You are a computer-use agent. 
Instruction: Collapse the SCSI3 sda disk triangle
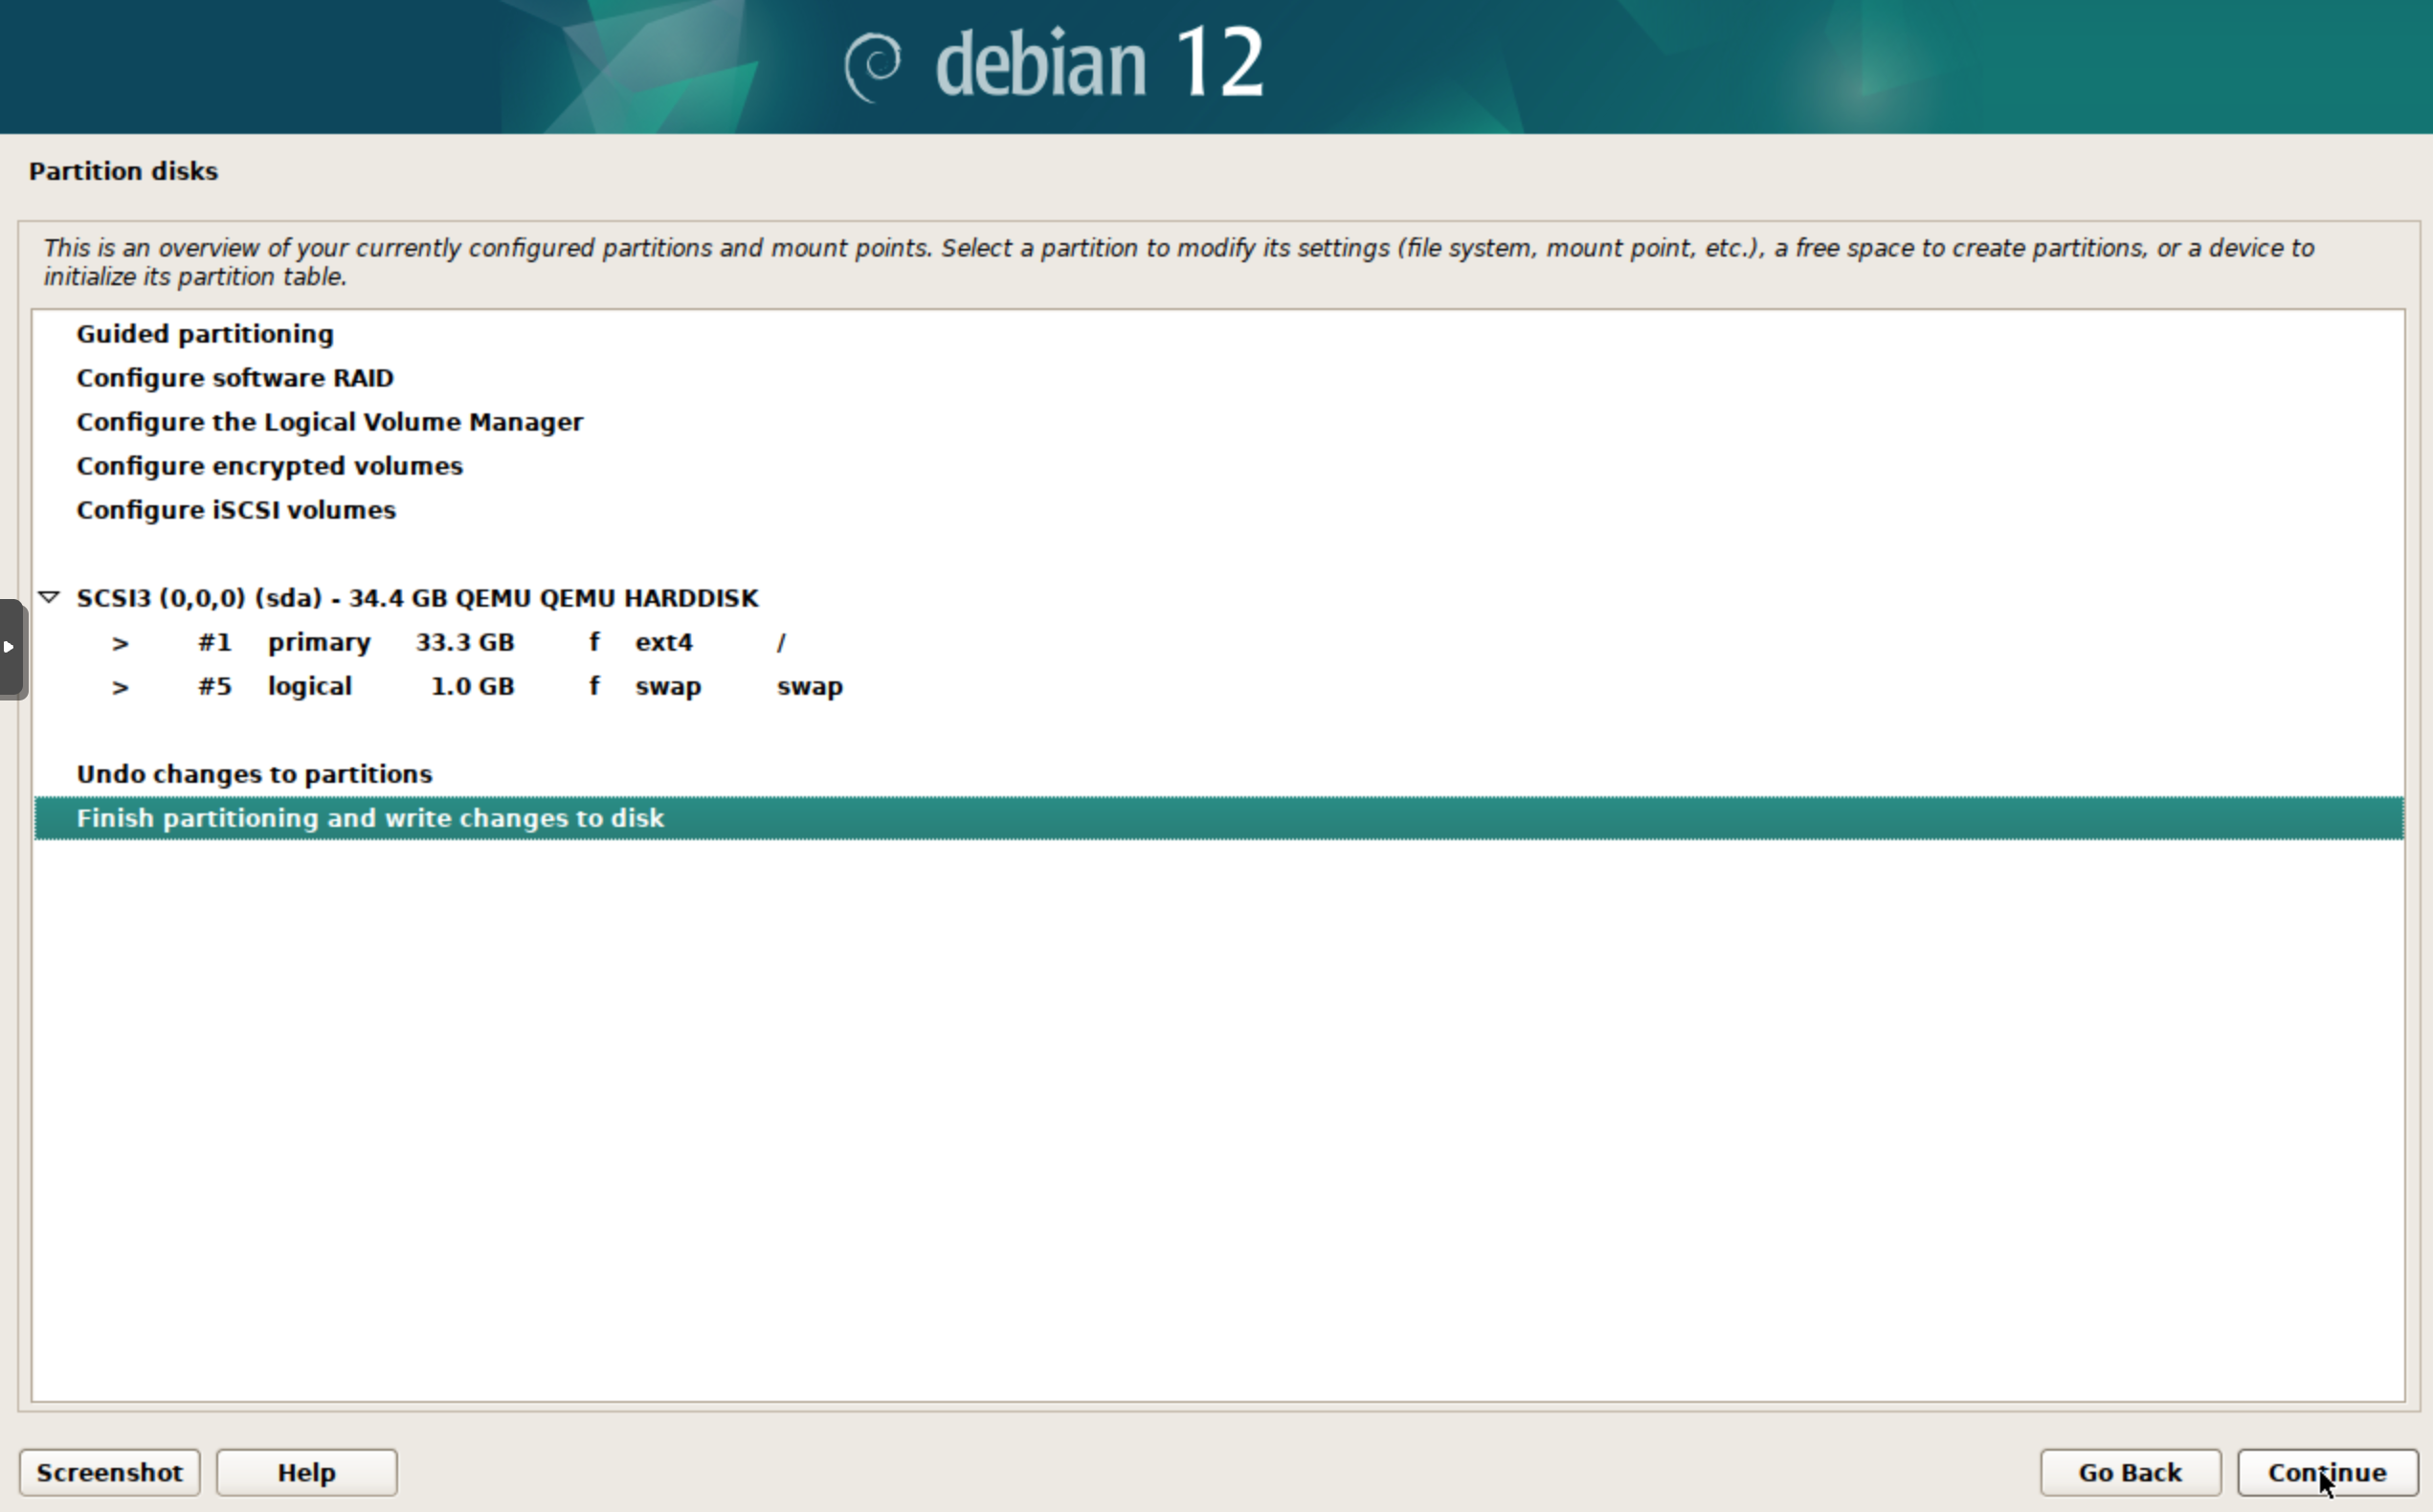[x=49, y=597]
